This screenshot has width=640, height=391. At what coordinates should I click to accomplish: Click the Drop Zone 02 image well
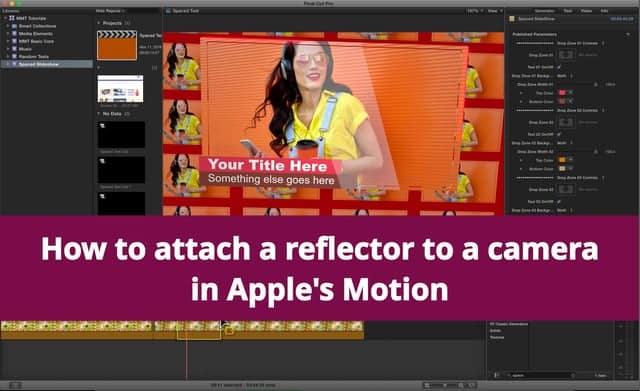click(x=566, y=122)
